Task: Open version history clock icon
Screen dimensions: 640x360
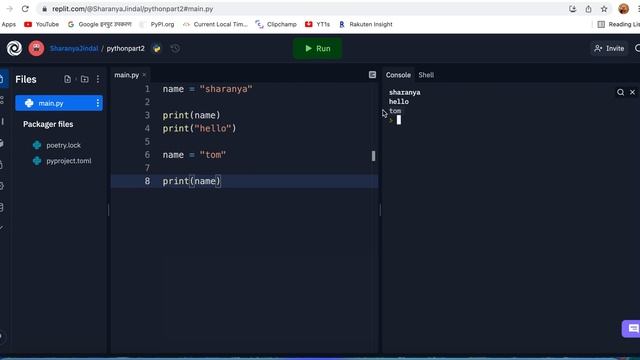Action: [x=175, y=49]
